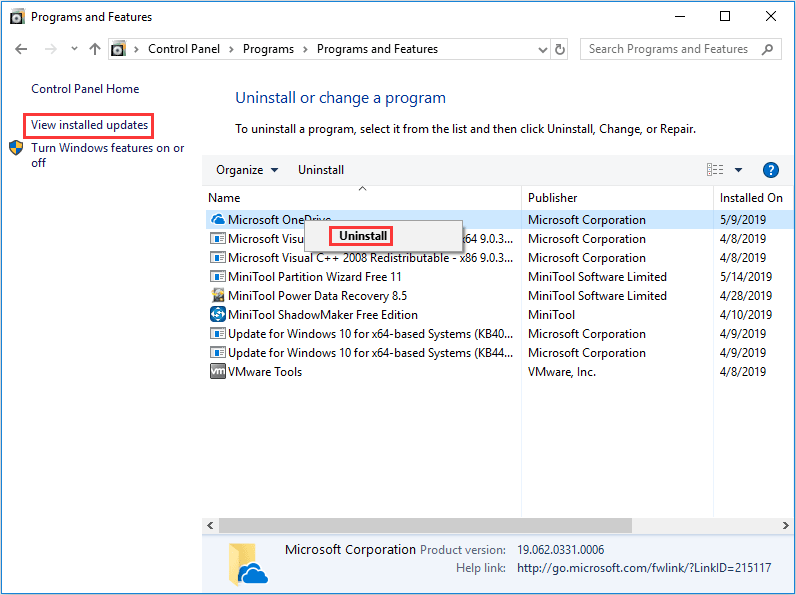The height and width of the screenshot is (595, 796).
Task: Click MiniTool publisher cell of ShadowMaker
Action: [551, 315]
